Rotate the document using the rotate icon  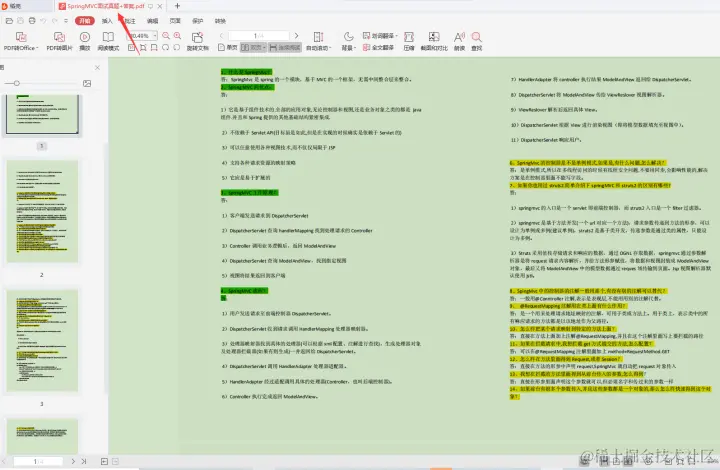[x=197, y=41]
